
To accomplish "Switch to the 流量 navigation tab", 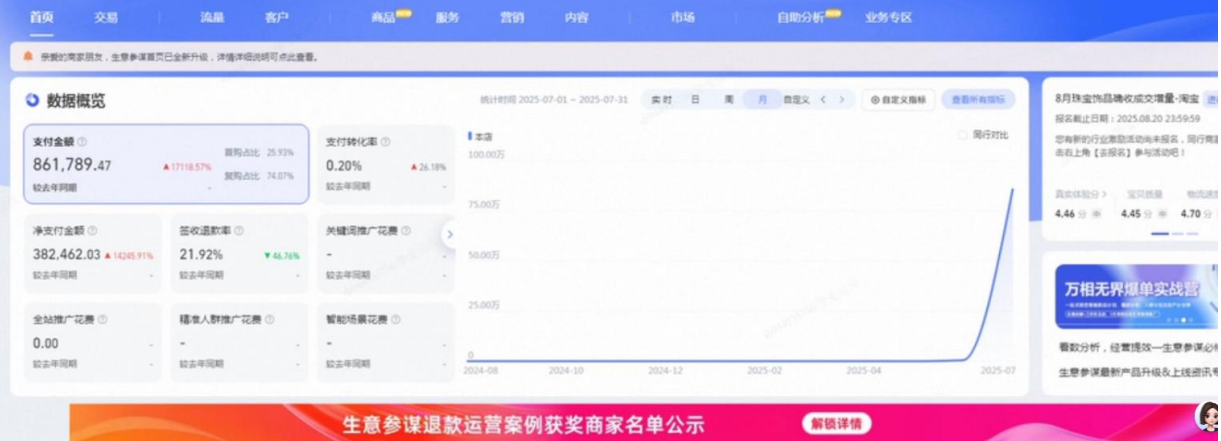I will [212, 18].
